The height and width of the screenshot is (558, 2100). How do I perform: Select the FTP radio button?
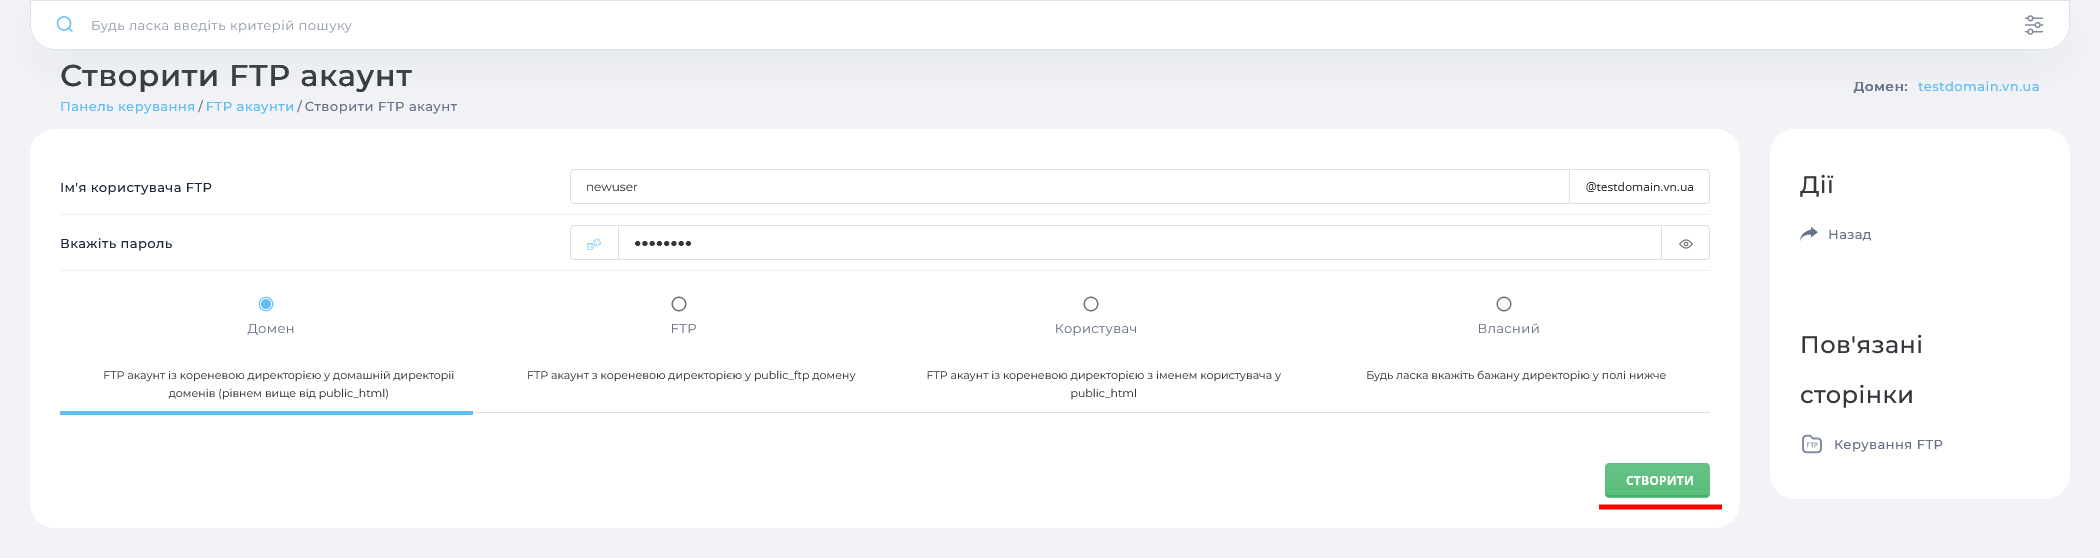[x=679, y=304]
